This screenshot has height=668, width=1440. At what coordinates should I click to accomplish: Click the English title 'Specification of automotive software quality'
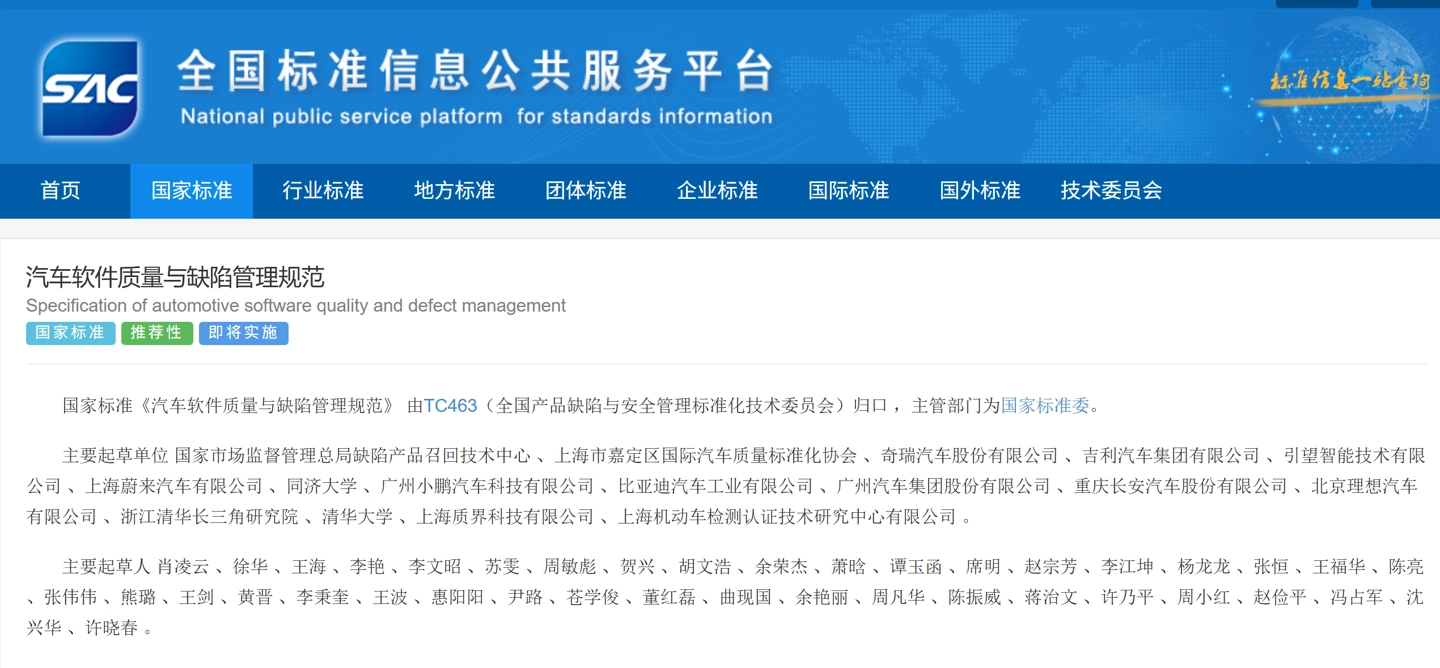click(296, 306)
